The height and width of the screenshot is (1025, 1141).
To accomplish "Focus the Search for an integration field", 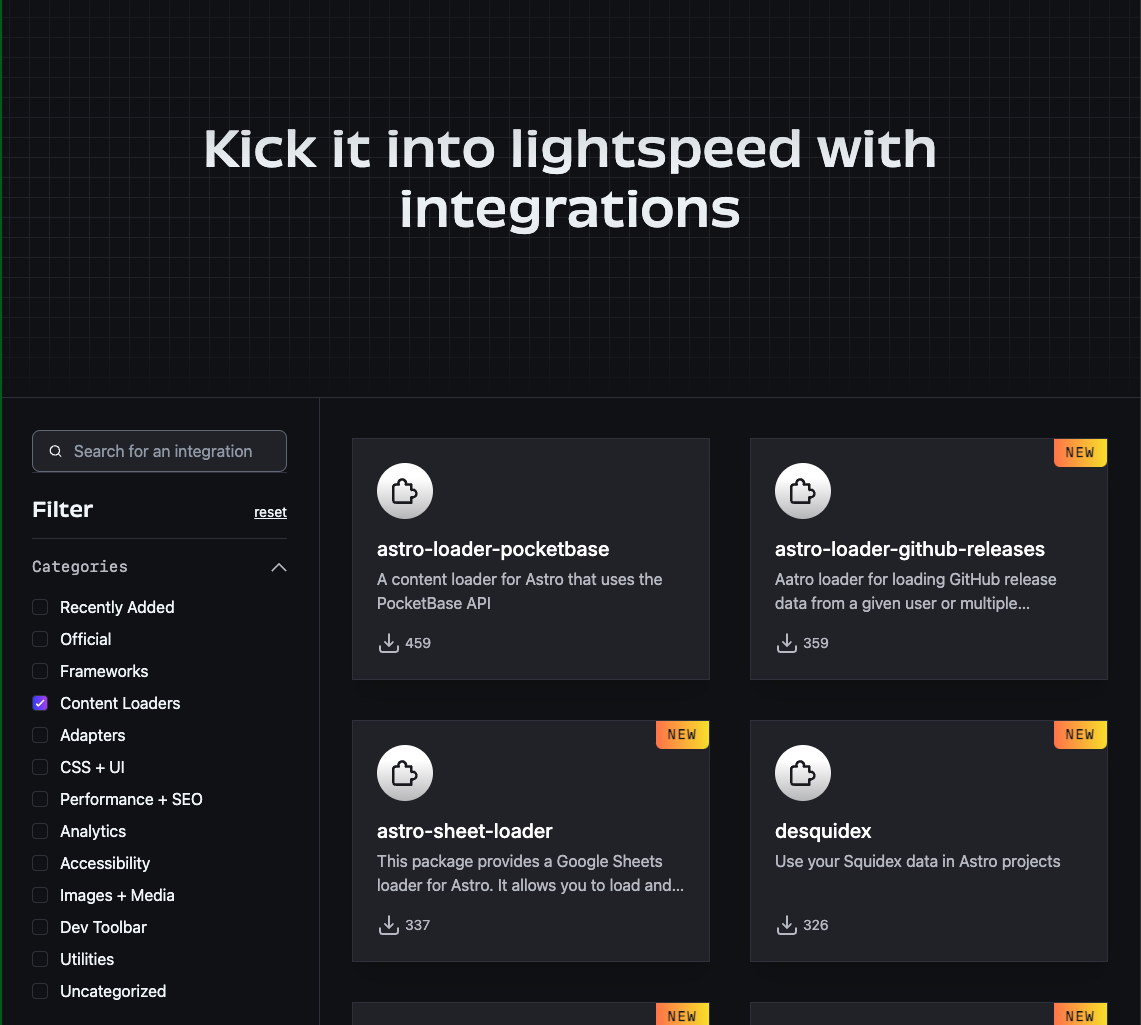I will click(x=160, y=451).
